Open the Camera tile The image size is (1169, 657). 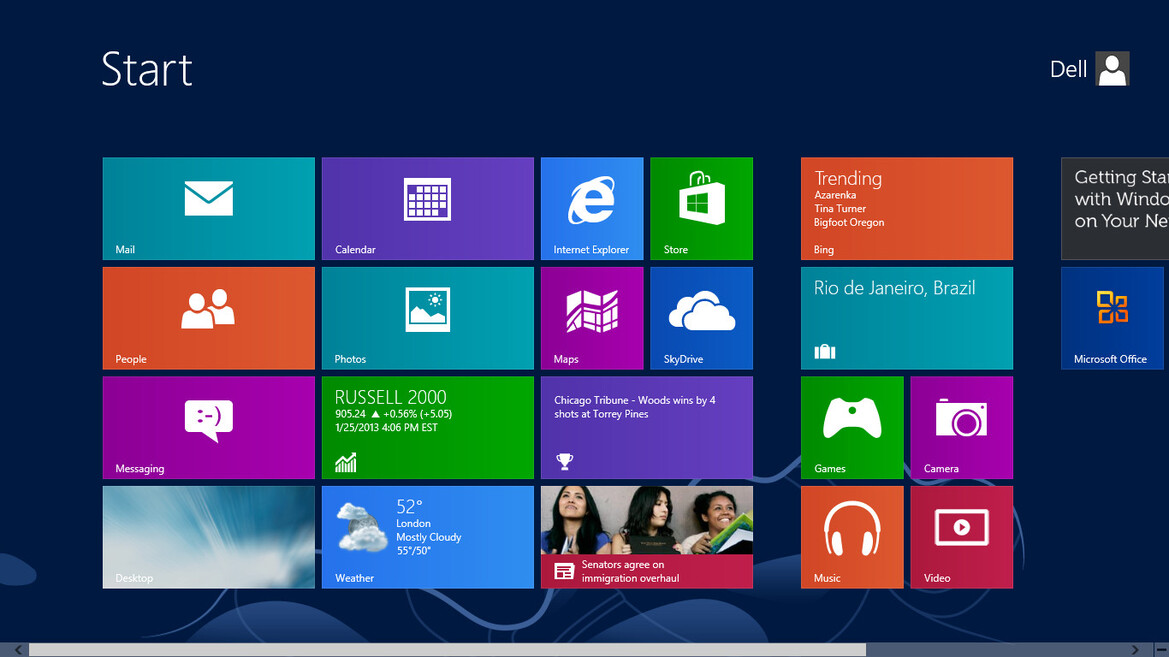coord(962,427)
